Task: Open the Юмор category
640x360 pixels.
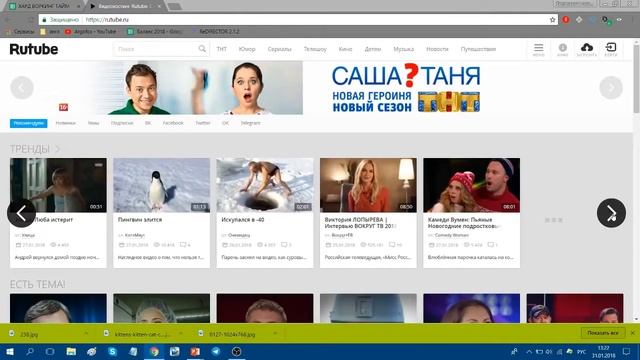Action: tap(247, 49)
